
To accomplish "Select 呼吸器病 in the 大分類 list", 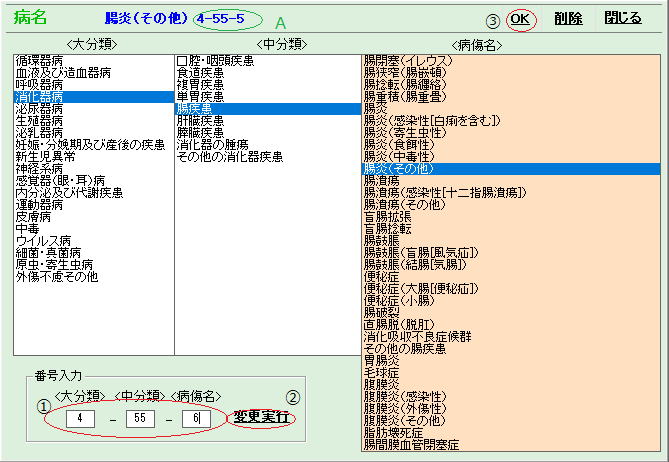I will coord(38,85).
